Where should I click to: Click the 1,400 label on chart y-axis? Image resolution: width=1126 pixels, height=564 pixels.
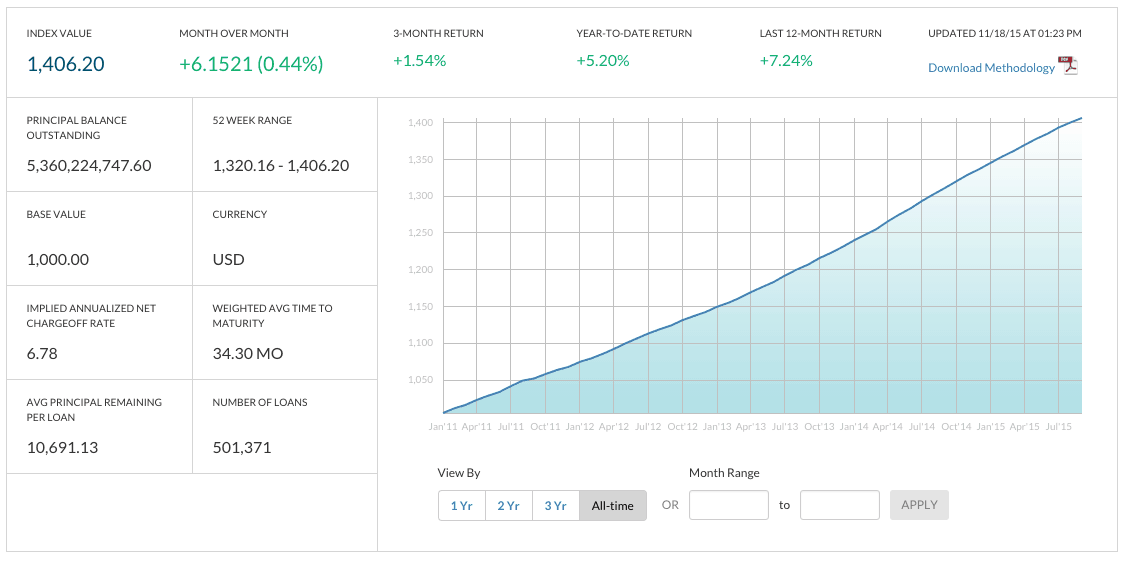tap(420, 123)
